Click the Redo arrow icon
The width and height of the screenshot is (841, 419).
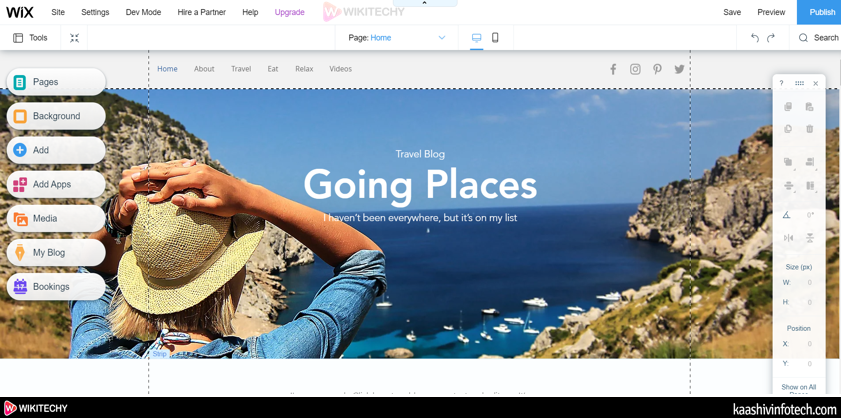click(x=771, y=38)
